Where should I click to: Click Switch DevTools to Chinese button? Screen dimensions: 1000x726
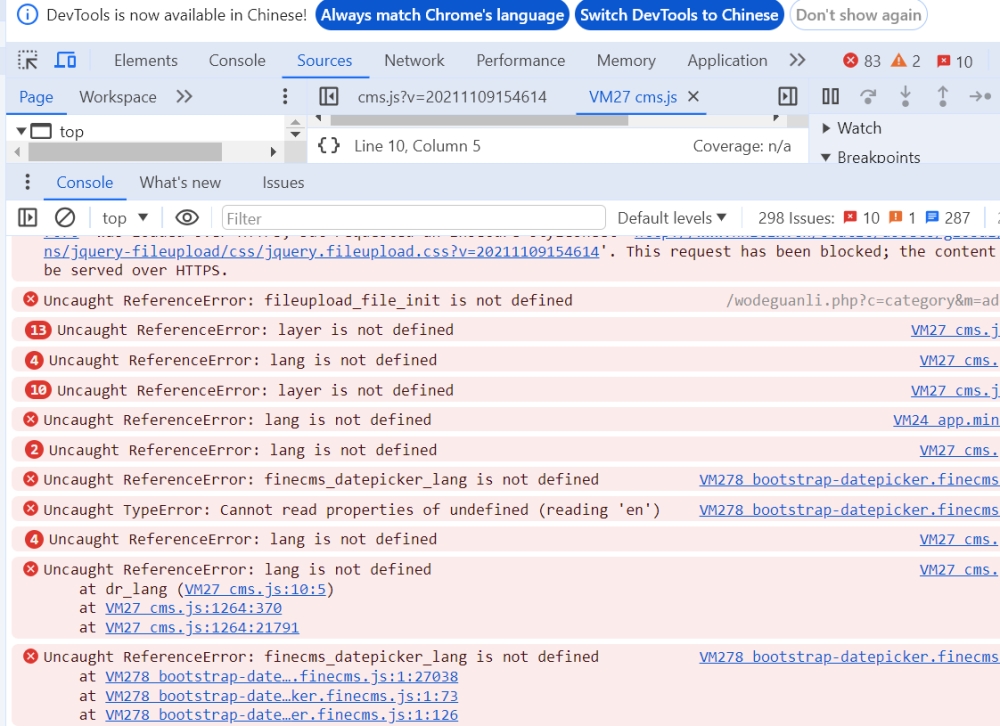tap(679, 15)
